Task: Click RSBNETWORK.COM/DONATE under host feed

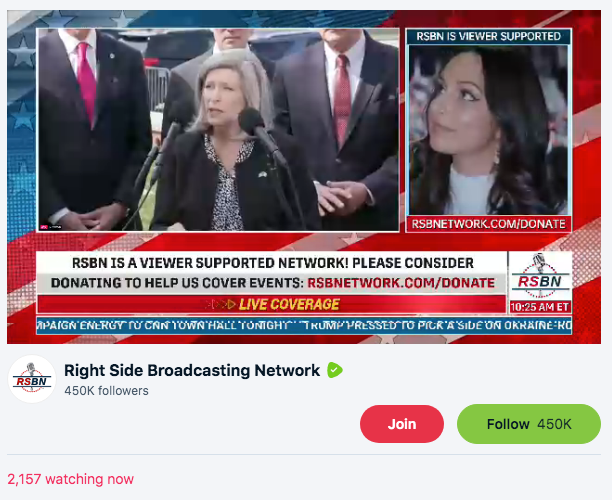Action: coord(489,224)
